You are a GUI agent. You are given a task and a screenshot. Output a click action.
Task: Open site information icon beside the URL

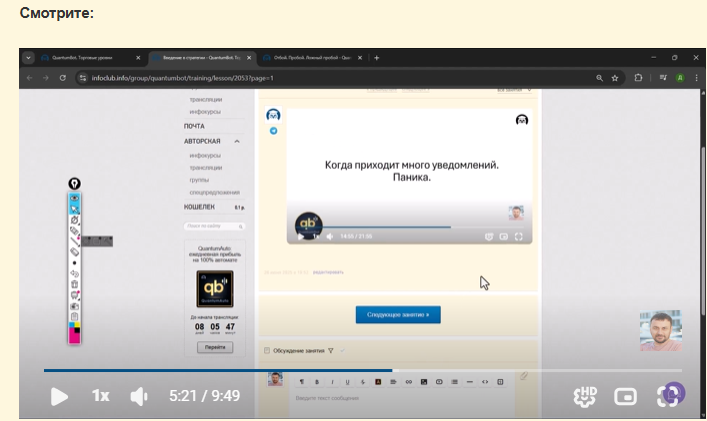[83, 78]
